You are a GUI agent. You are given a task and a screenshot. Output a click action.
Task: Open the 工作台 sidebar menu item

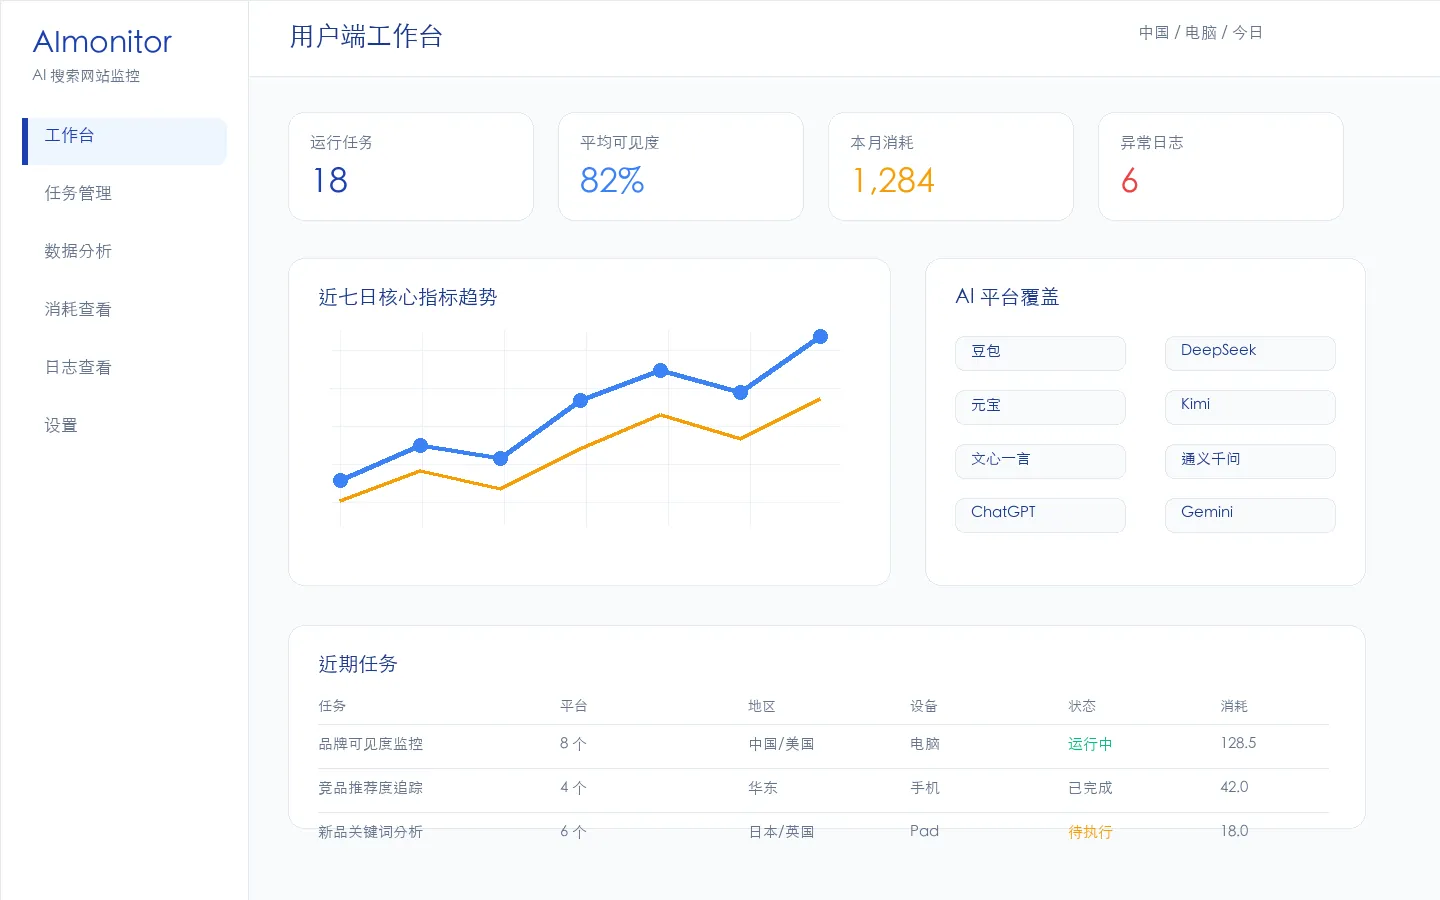pos(124,141)
